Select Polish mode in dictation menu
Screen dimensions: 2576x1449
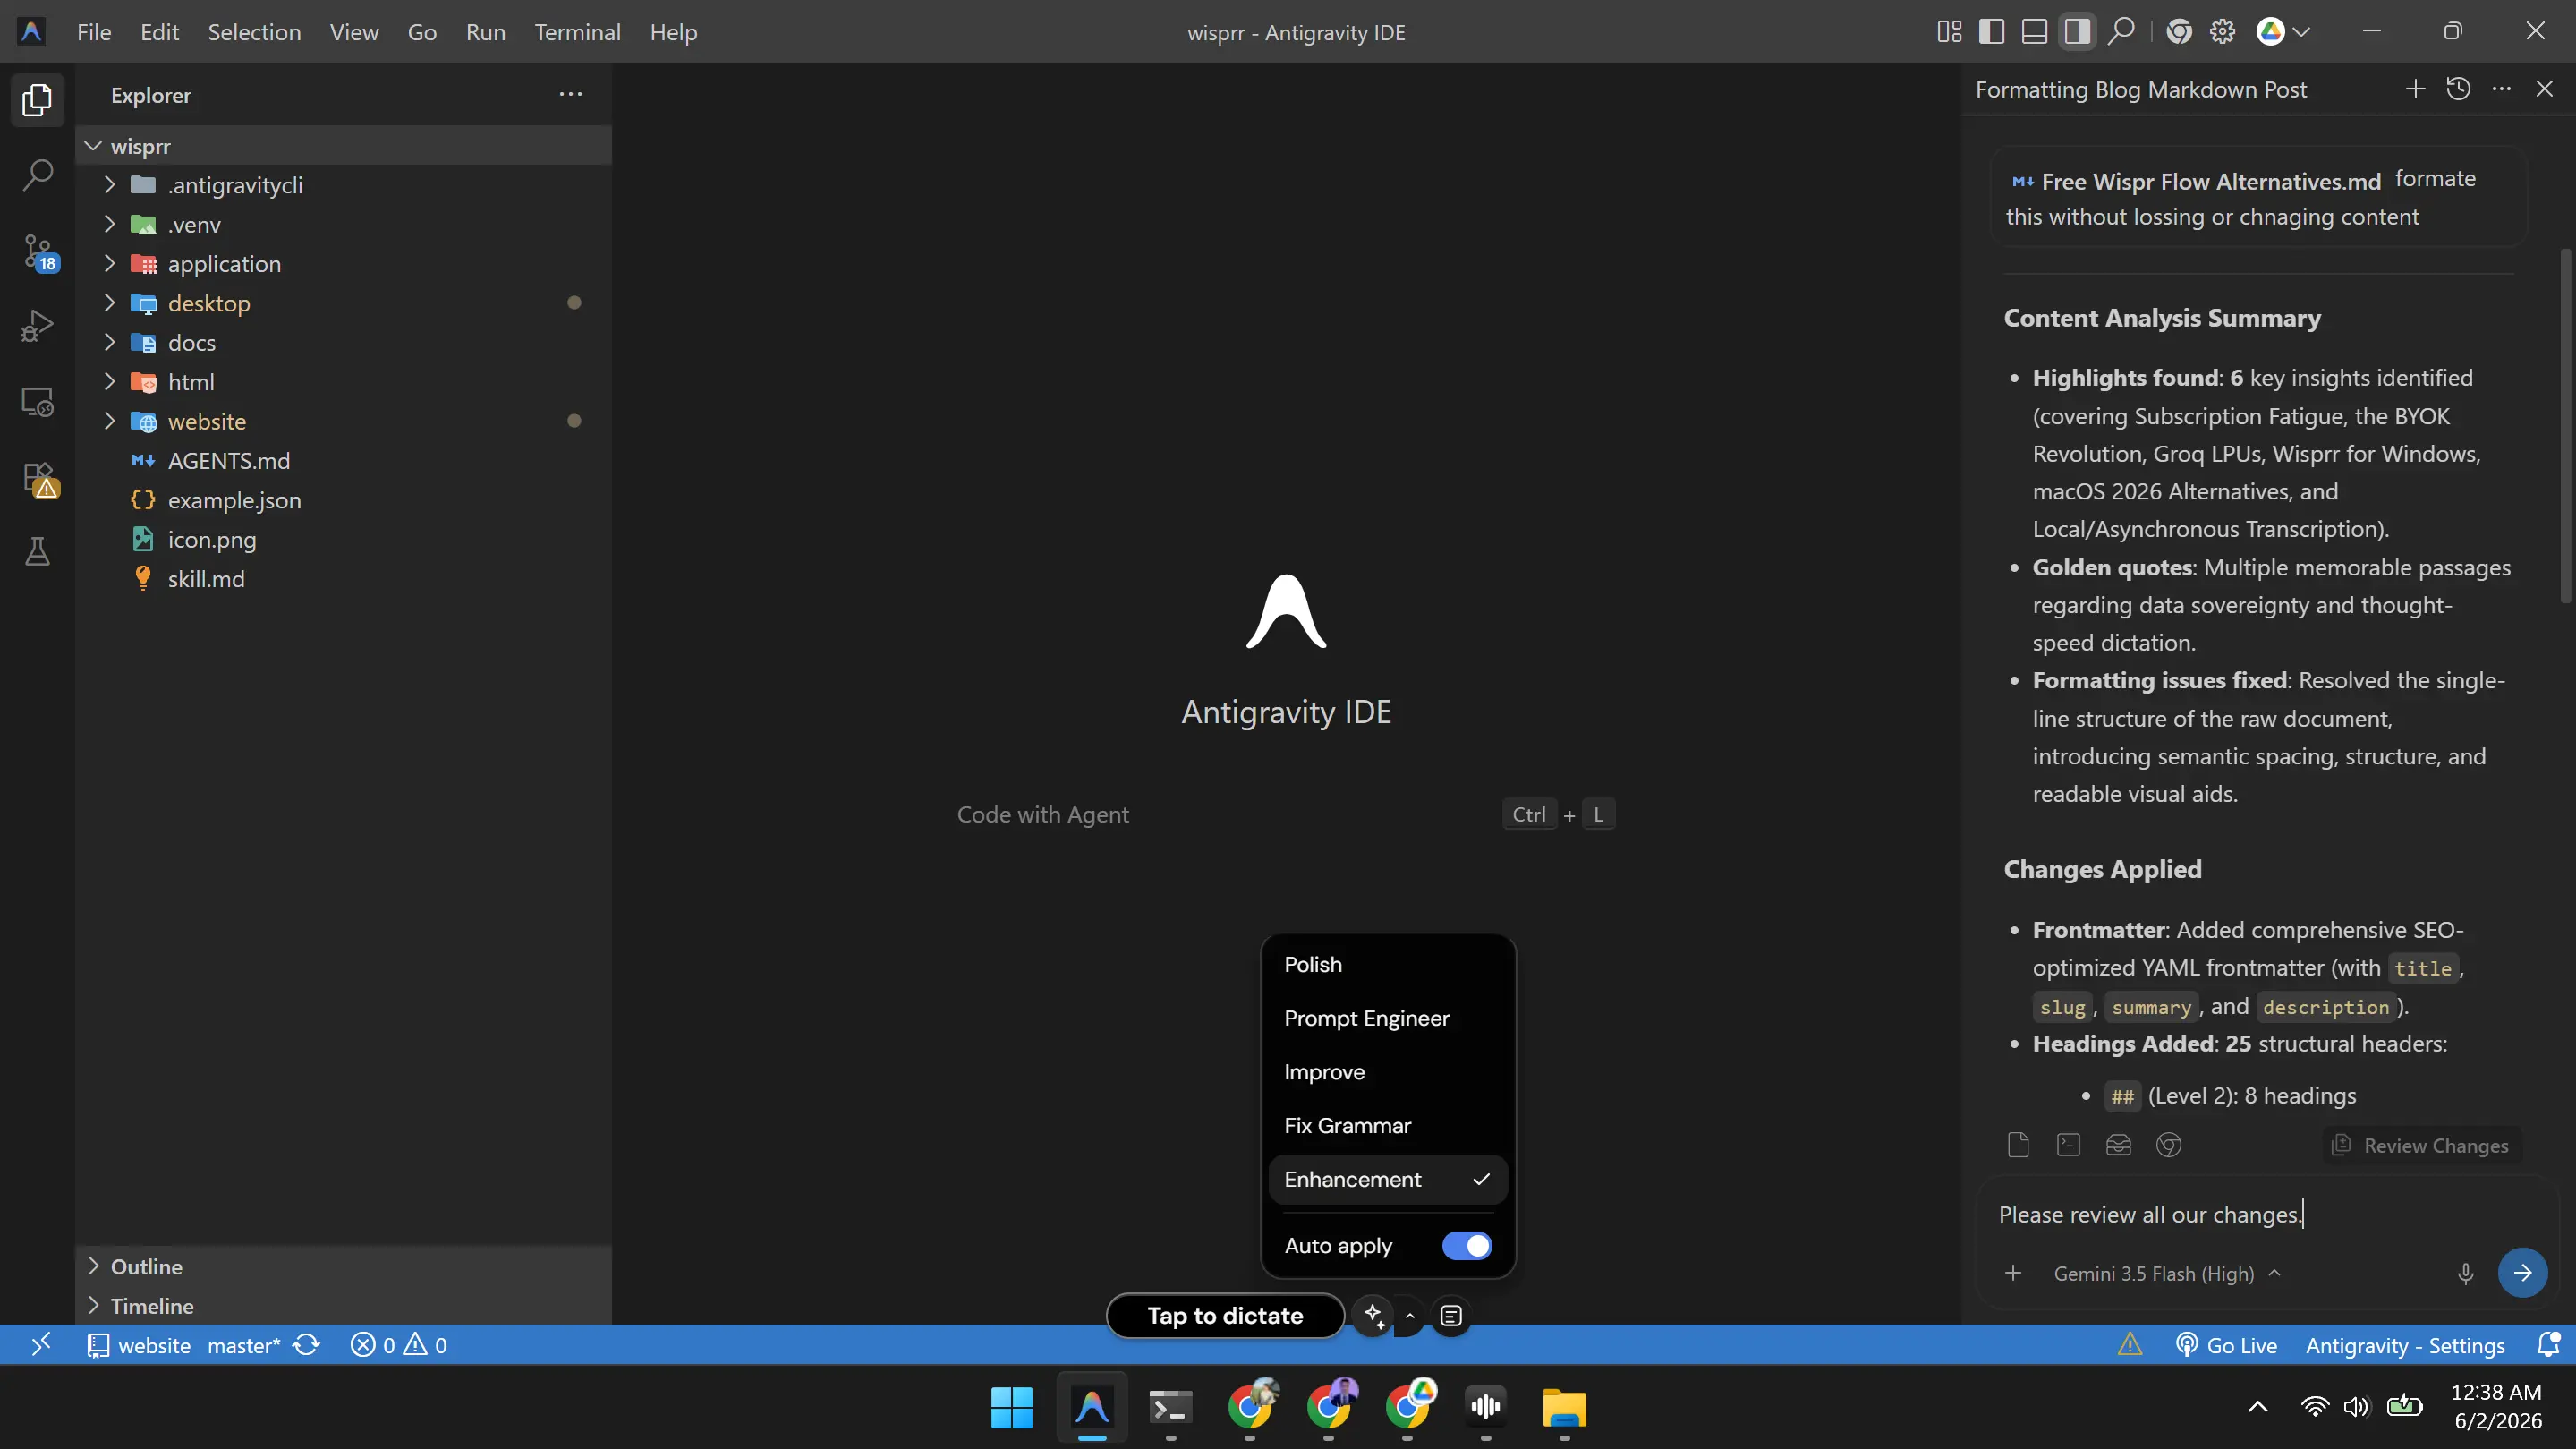pyautogui.click(x=1387, y=965)
